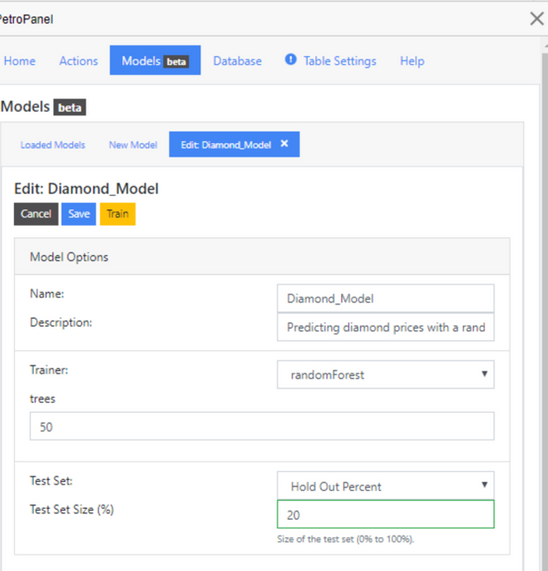Click into the Description field

(x=386, y=327)
